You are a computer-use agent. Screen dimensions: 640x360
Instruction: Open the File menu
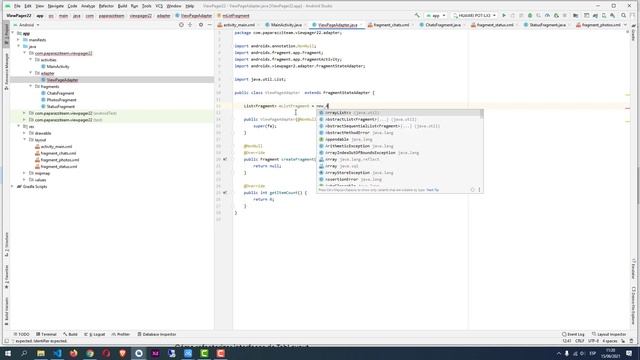click(17, 6)
